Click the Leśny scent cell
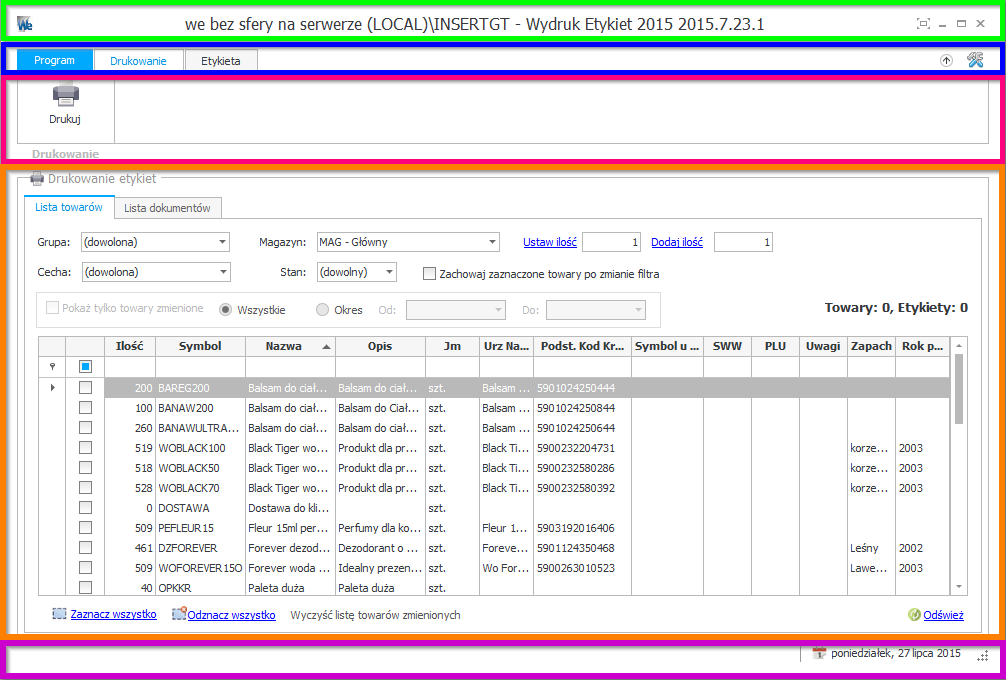The width and height of the screenshot is (1006, 680). (x=871, y=548)
